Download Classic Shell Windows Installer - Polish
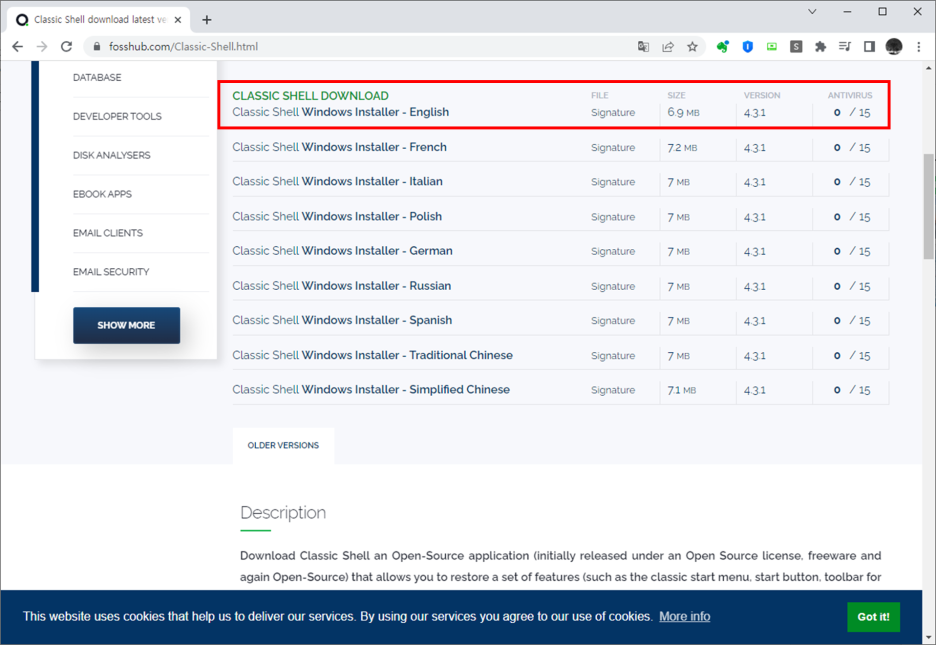936x645 pixels. 337,216
